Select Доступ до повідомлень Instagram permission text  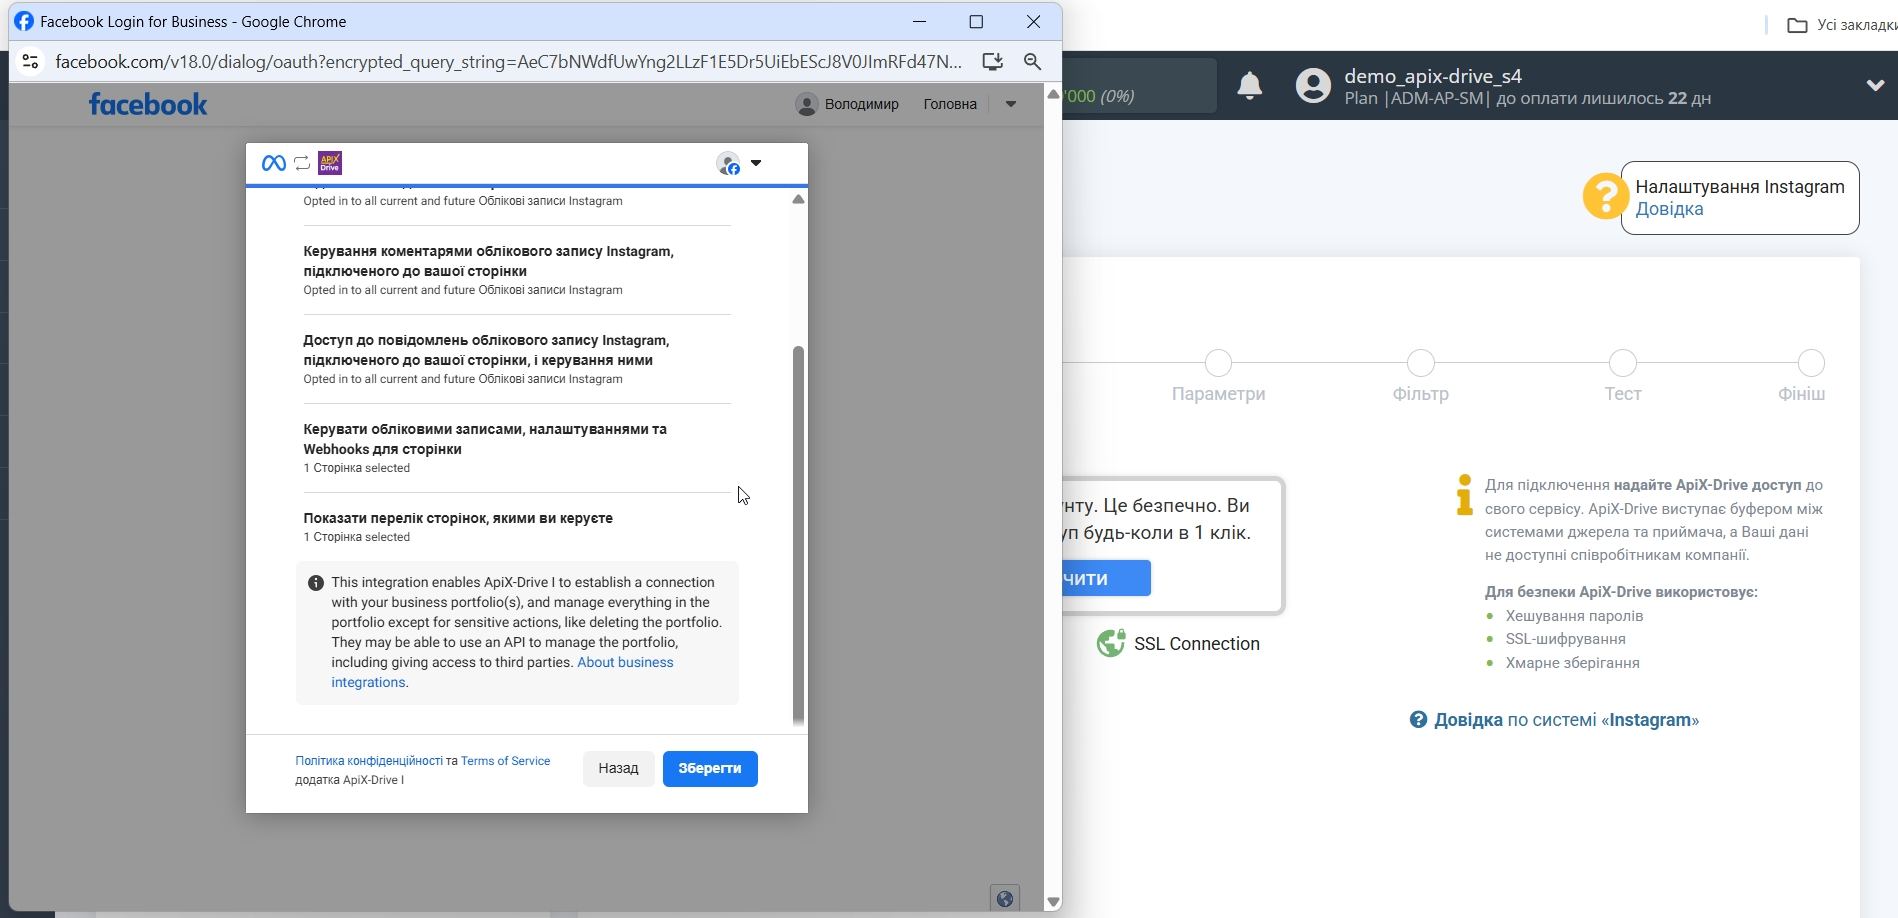(486, 350)
